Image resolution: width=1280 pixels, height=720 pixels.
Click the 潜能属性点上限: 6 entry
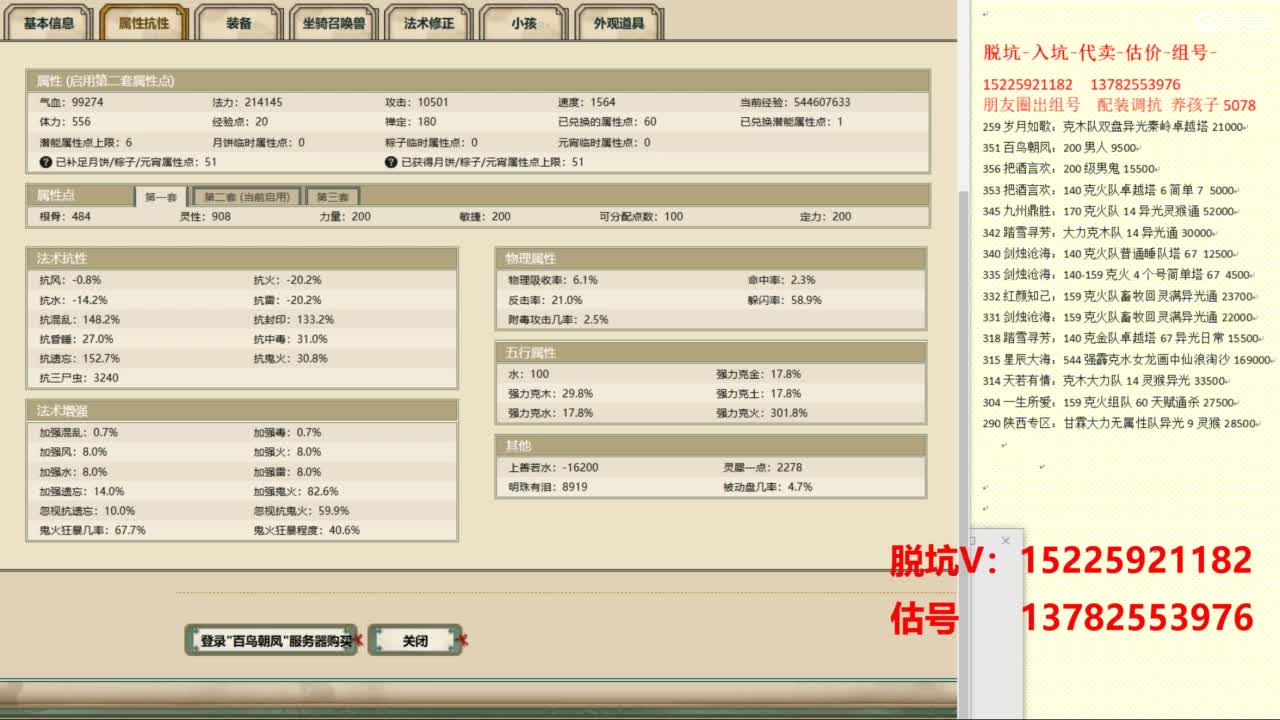coord(85,142)
